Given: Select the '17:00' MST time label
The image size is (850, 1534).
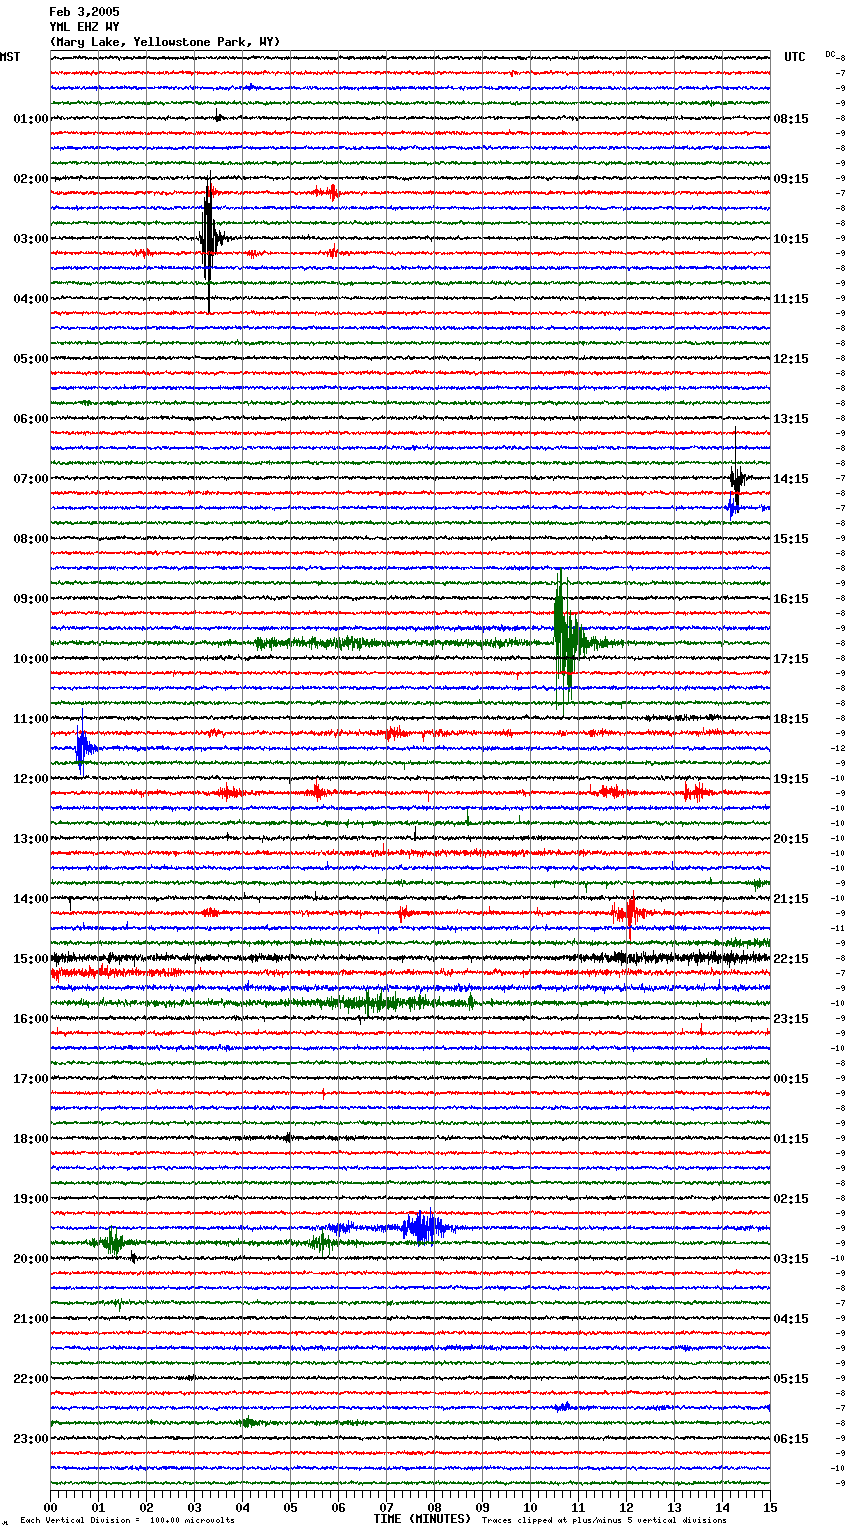Looking at the screenshot, I should (x=31, y=1079).
